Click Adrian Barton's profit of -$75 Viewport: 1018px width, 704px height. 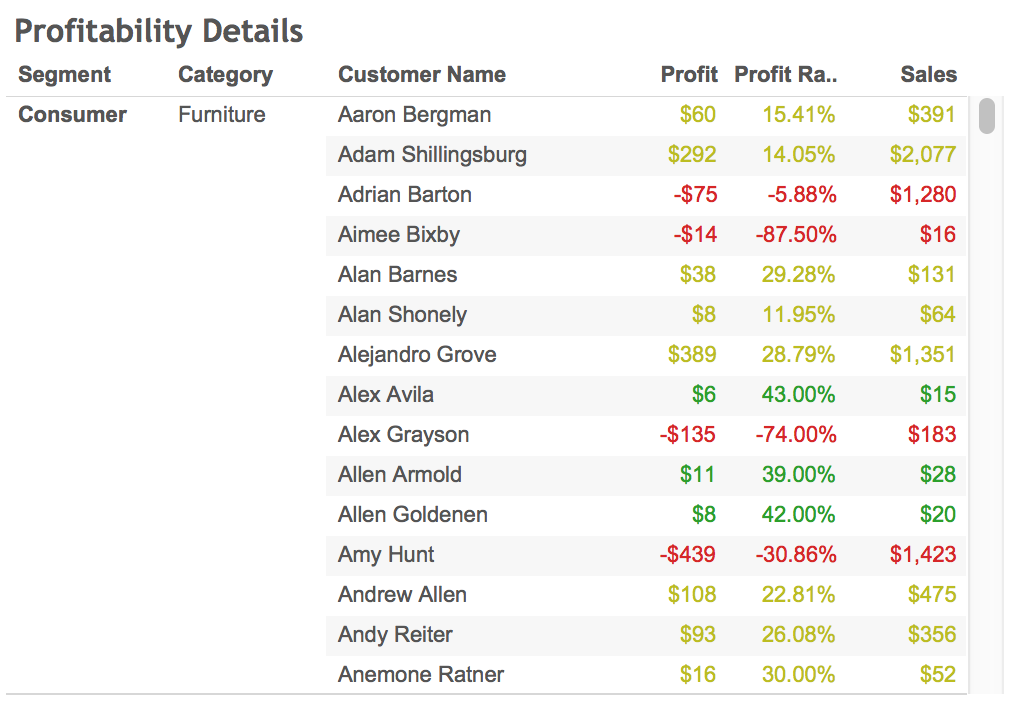(695, 194)
